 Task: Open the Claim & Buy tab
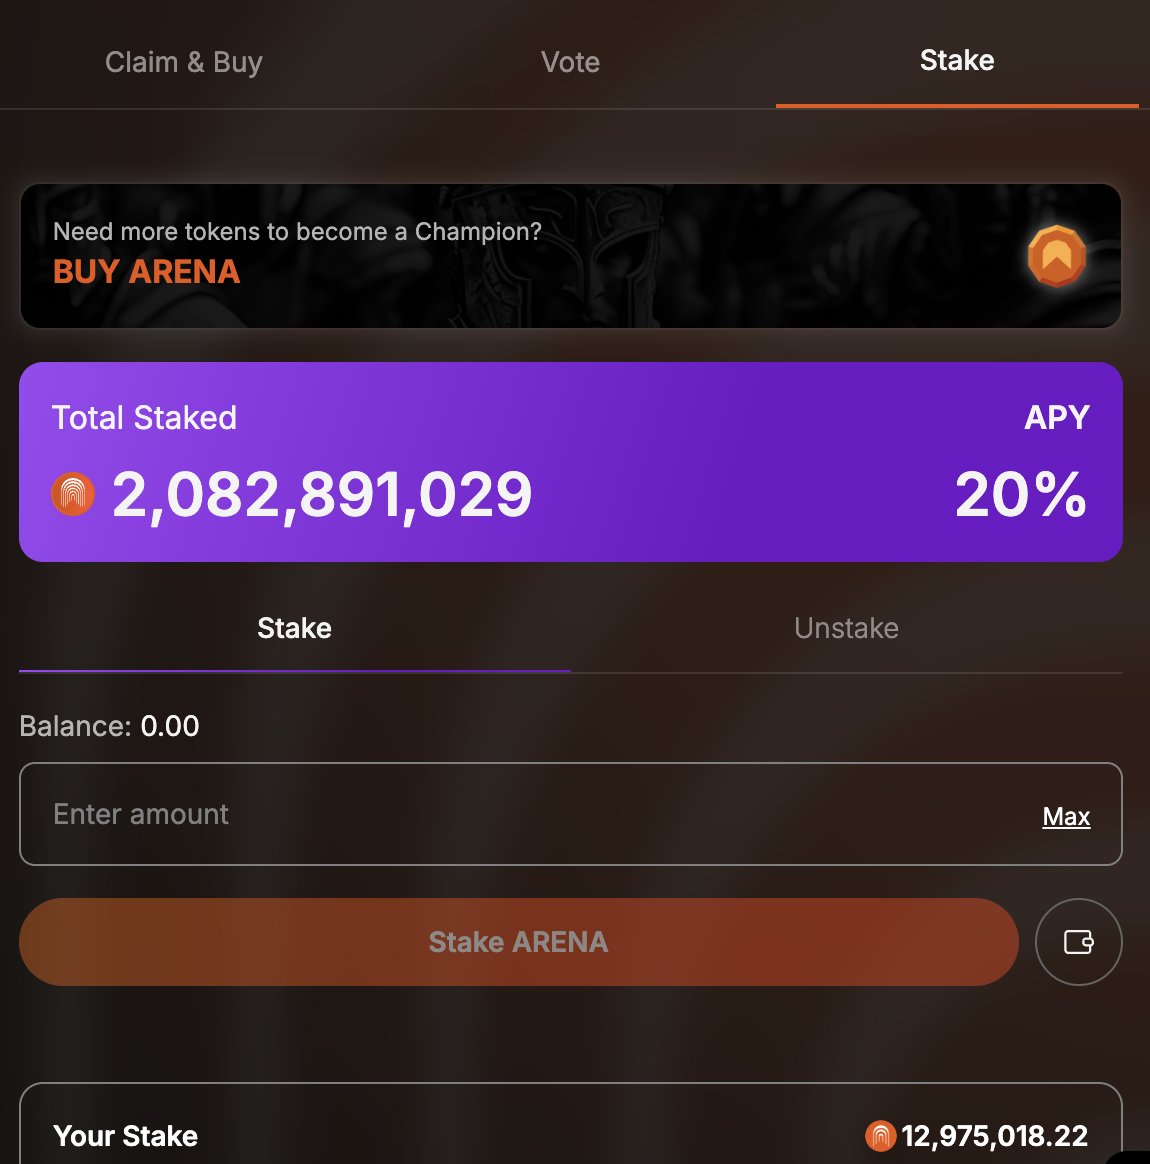tap(184, 62)
